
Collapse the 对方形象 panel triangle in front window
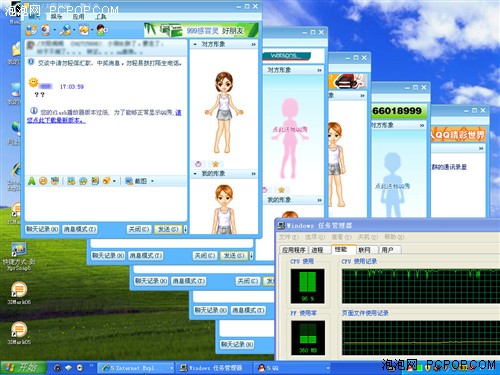195,44
